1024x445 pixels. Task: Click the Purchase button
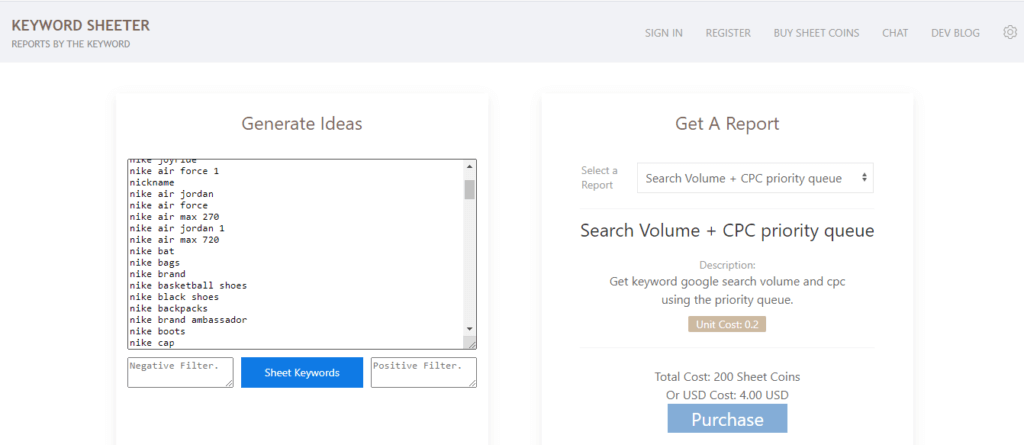coord(727,419)
